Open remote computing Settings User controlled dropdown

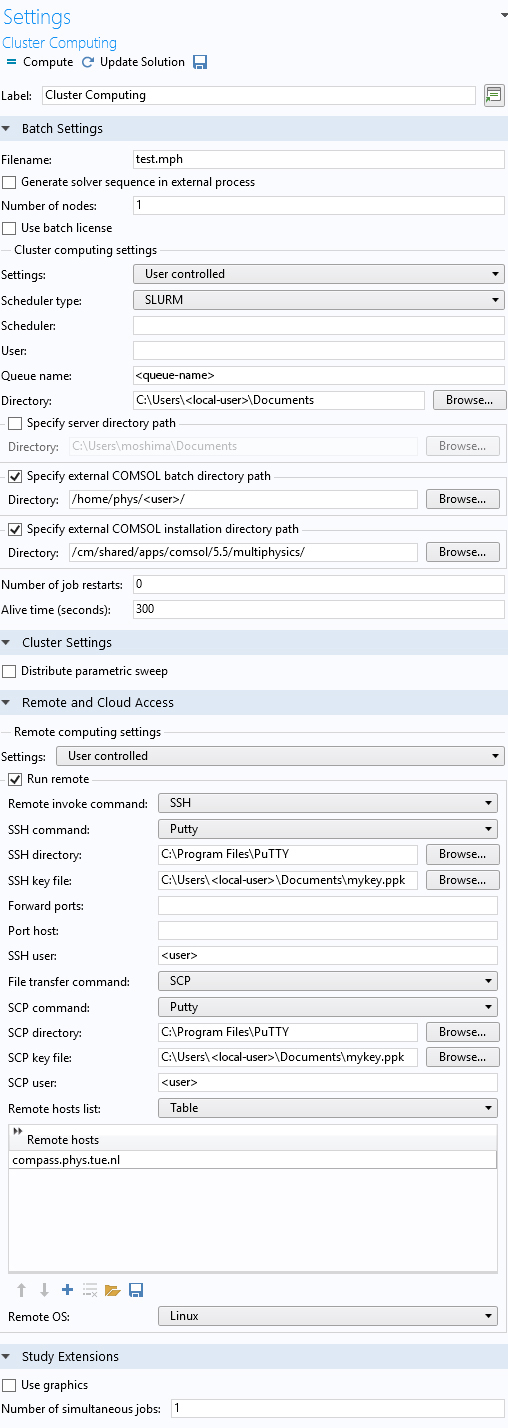[280, 756]
